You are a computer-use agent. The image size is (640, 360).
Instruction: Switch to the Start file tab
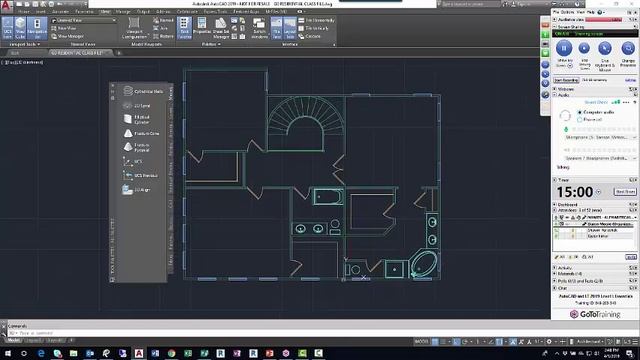(15, 53)
